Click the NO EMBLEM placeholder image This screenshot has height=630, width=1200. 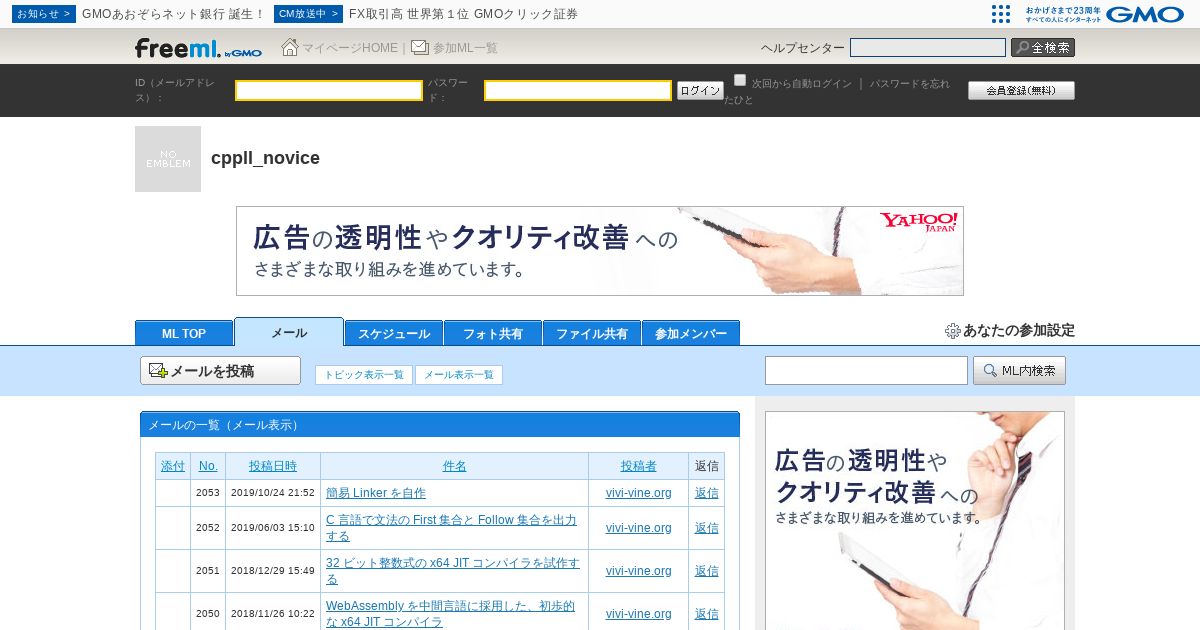coord(168,159)
